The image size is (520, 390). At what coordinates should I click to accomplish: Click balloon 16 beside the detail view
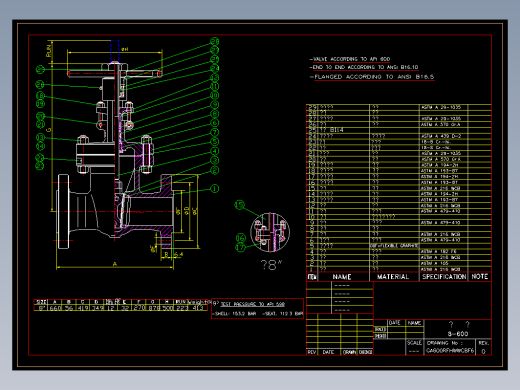[x=241, y=238]
